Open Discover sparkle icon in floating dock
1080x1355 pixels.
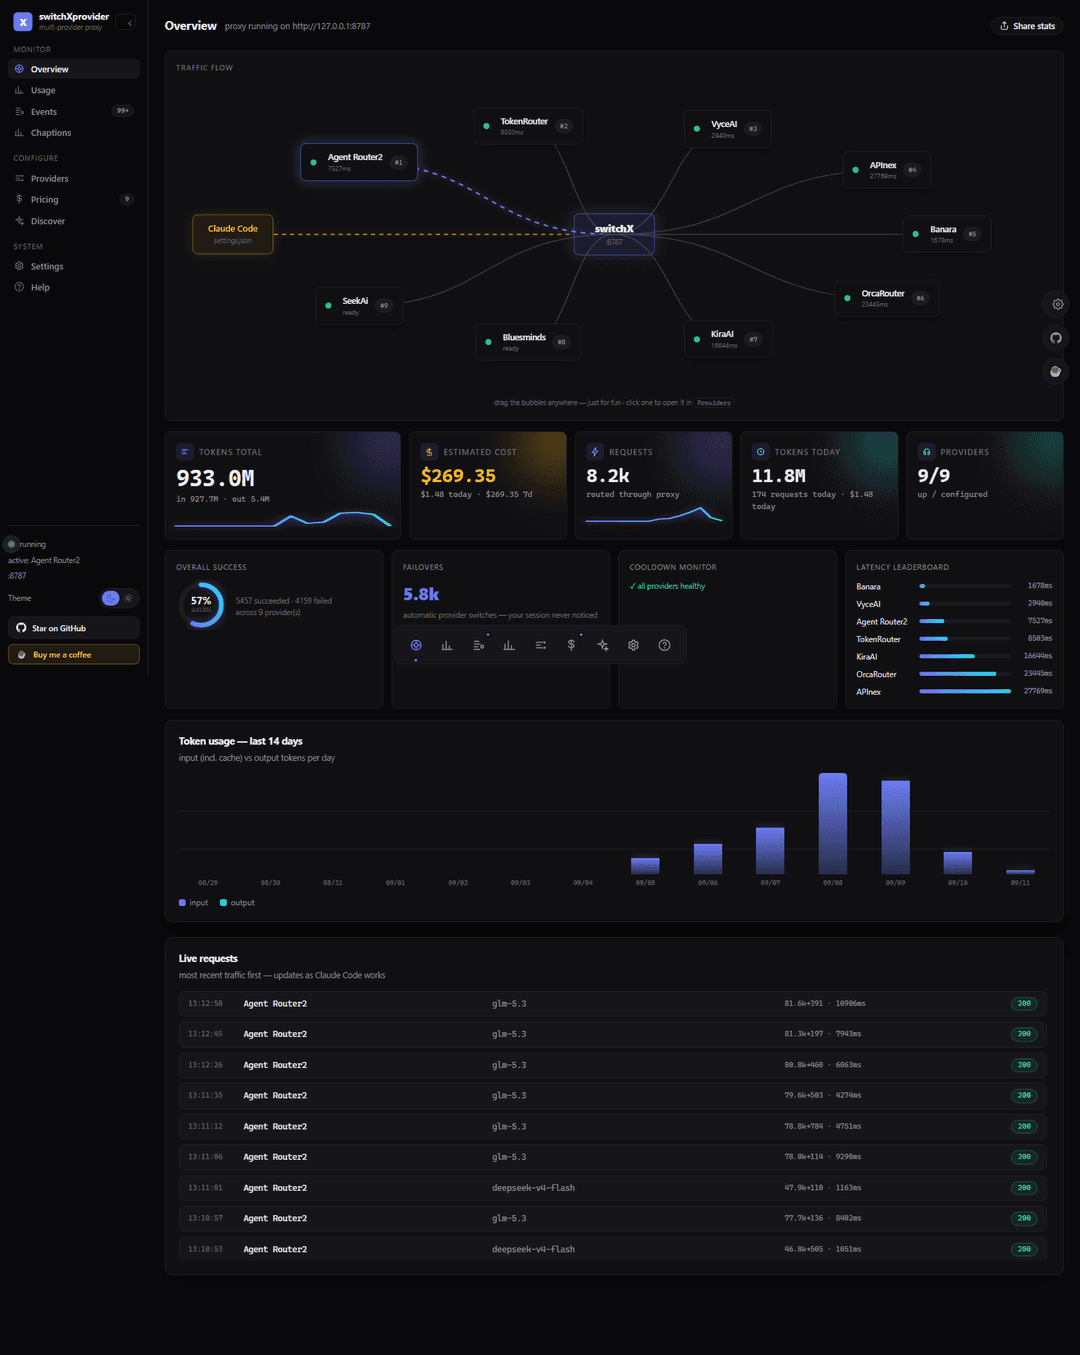click(x=602, y=645)
